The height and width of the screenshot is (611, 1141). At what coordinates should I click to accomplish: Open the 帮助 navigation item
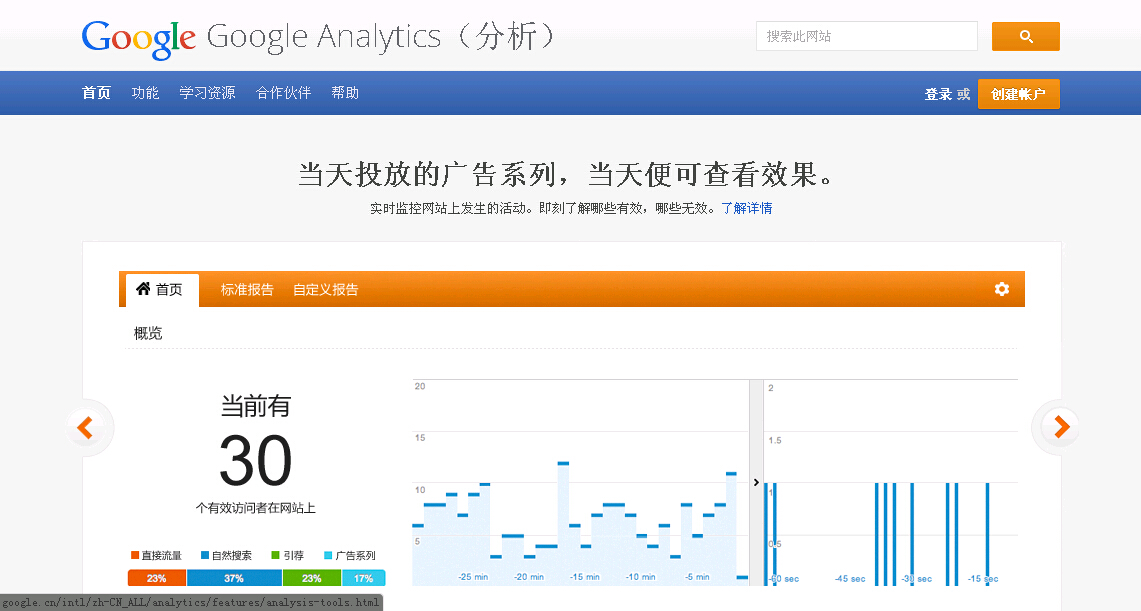(x=345, y=93)
